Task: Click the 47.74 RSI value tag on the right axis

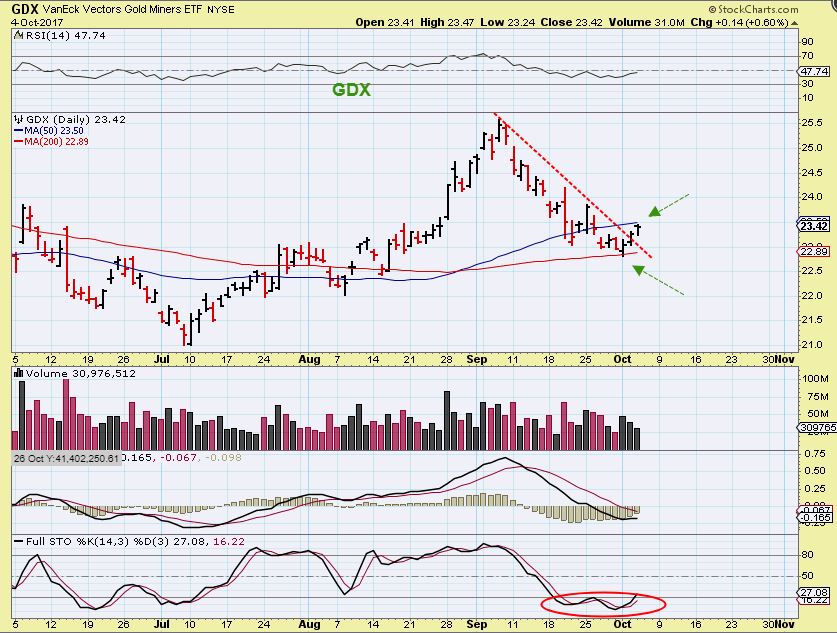Action: (x=814, y=71)
